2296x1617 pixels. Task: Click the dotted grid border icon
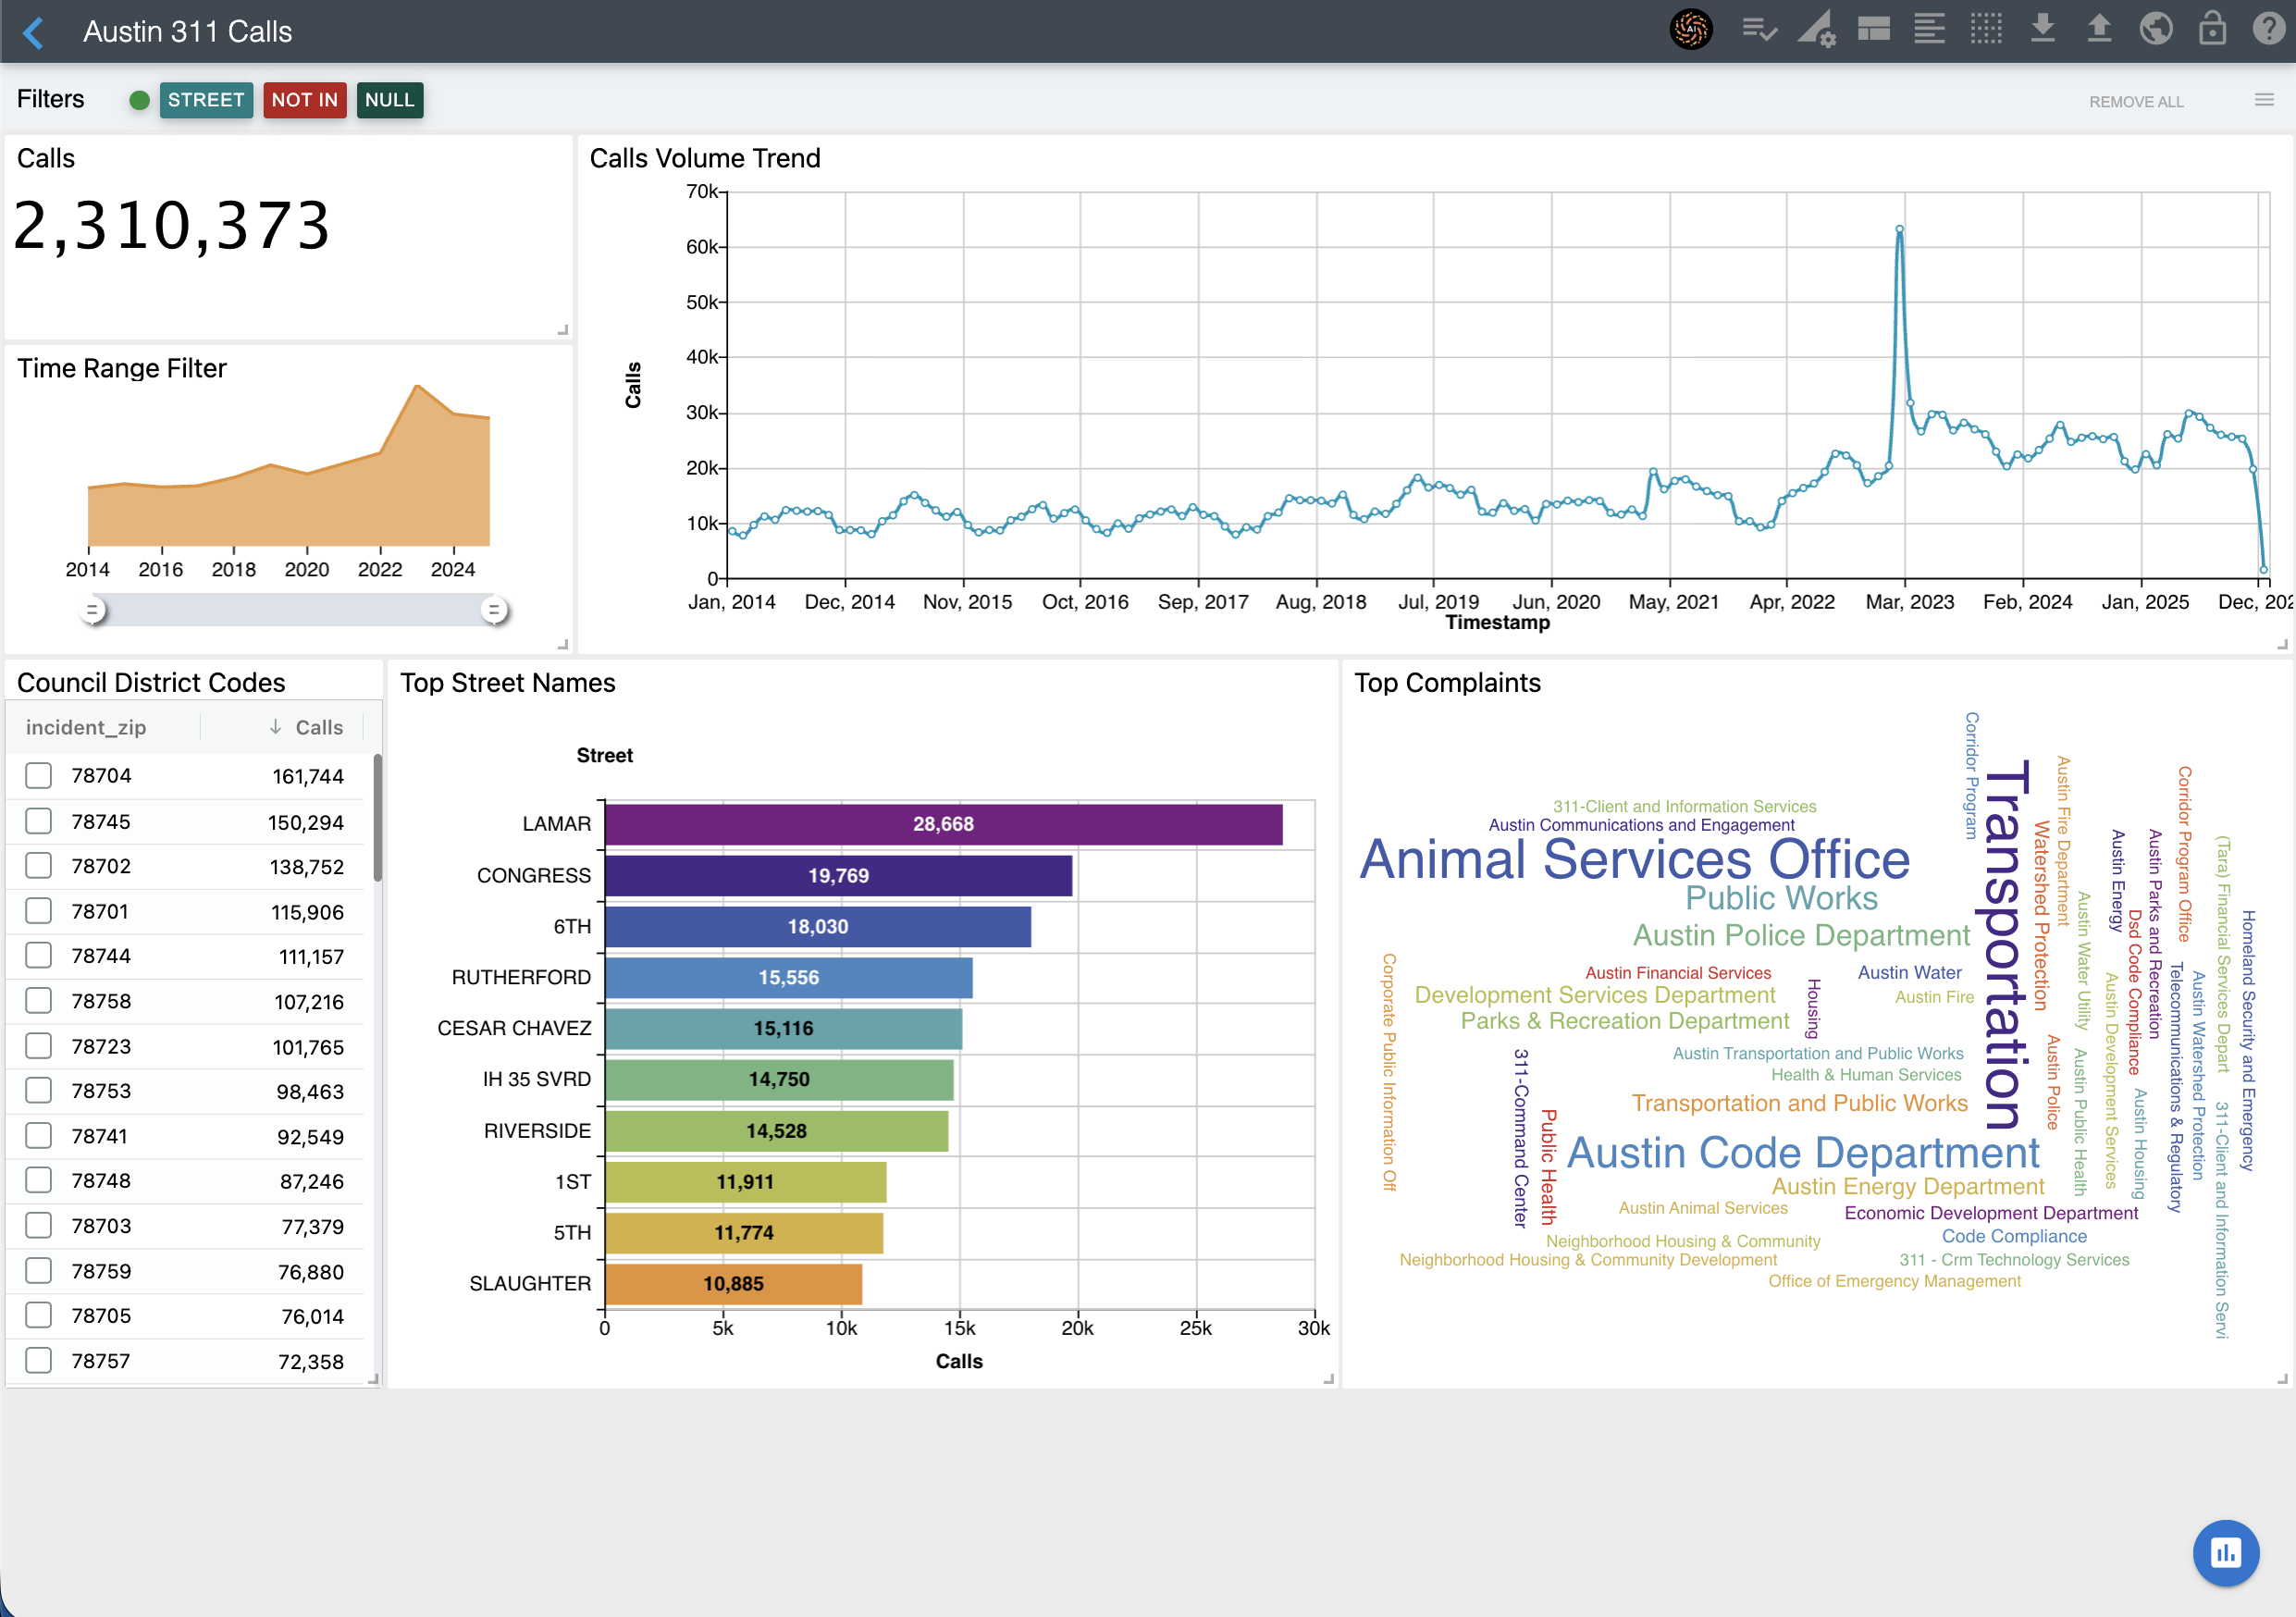1986,30
